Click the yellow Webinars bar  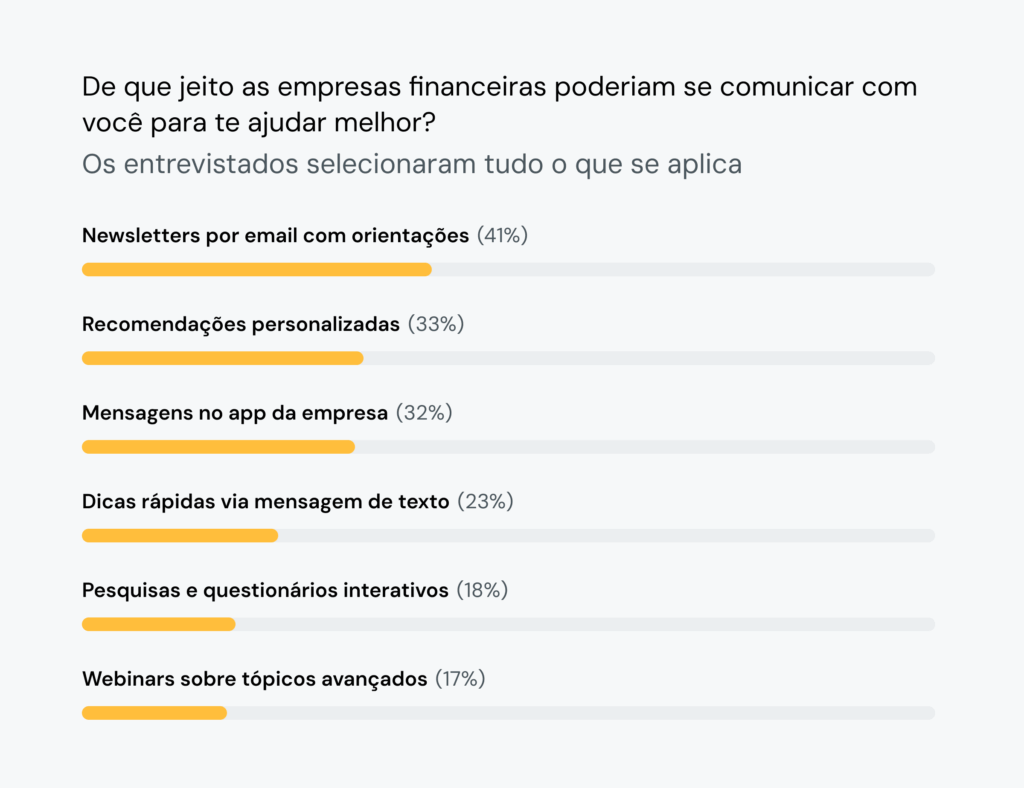coord(154,713)
